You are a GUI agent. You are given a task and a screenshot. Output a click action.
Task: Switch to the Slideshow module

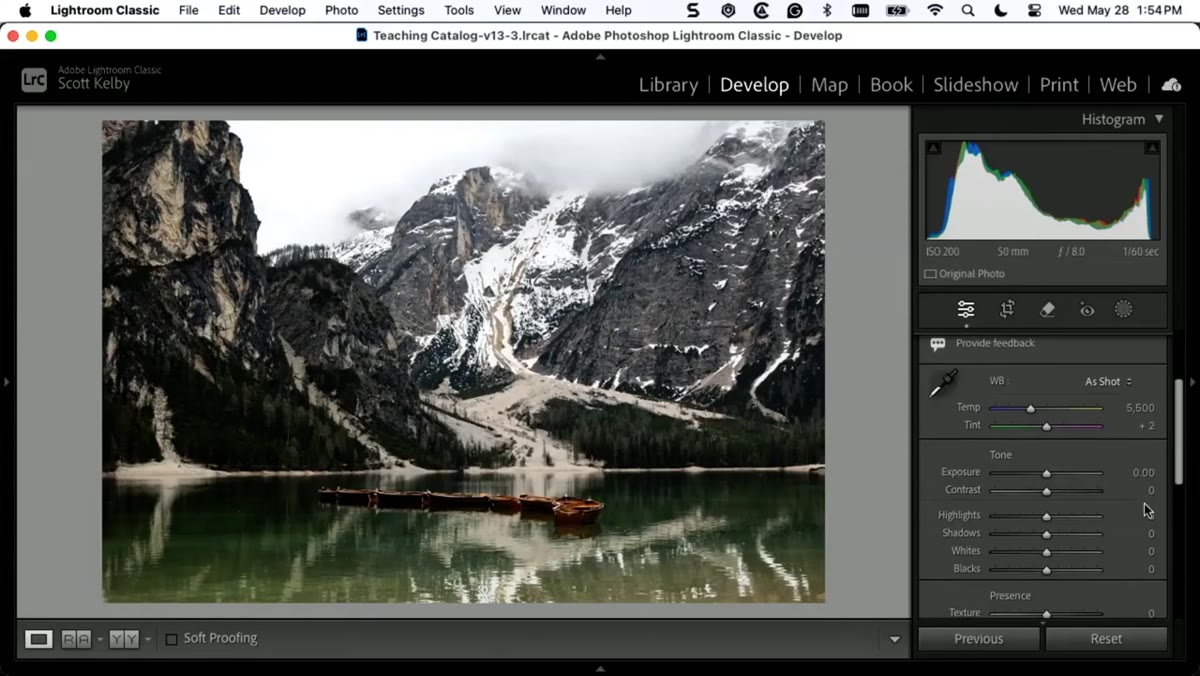click(x=975, y=85)
